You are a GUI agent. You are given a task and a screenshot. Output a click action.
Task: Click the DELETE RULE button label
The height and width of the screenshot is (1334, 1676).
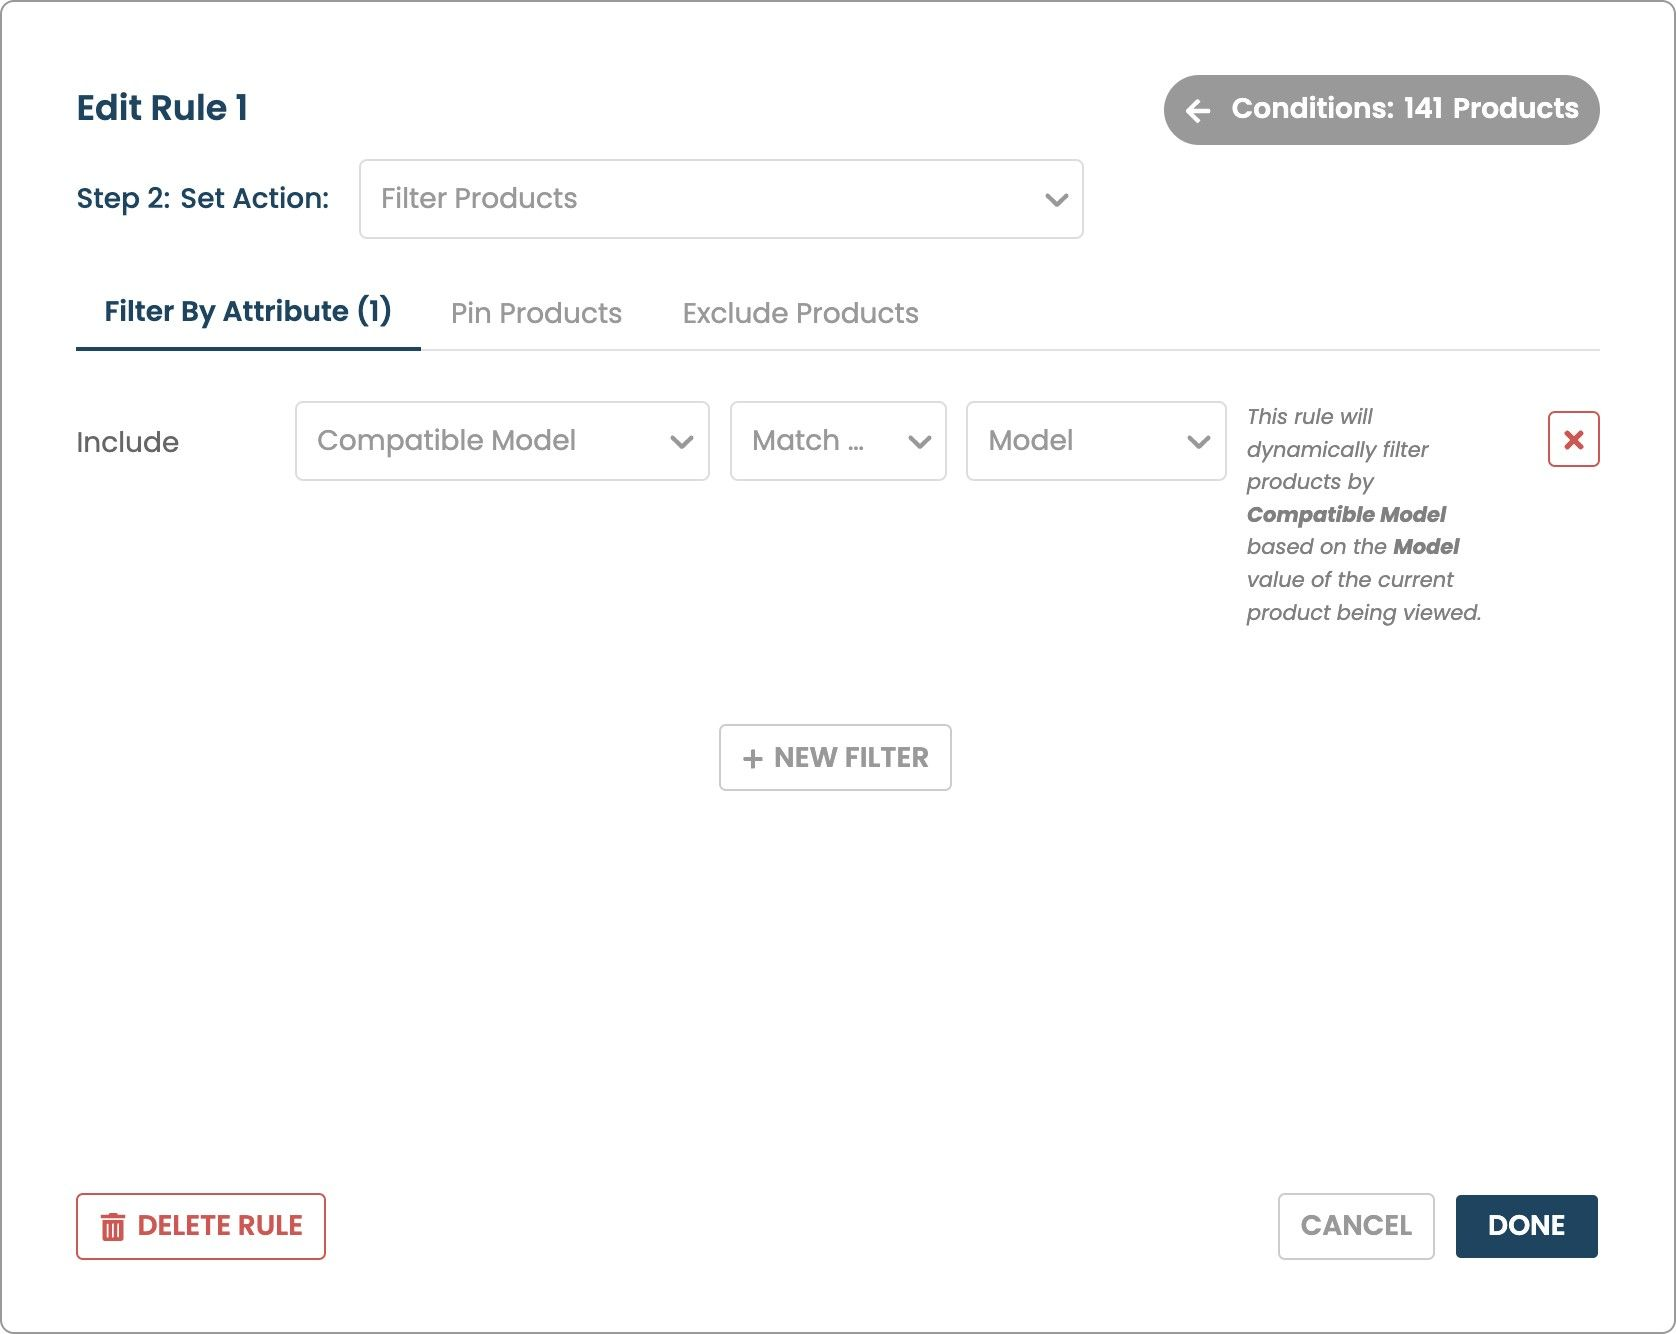220,1226
